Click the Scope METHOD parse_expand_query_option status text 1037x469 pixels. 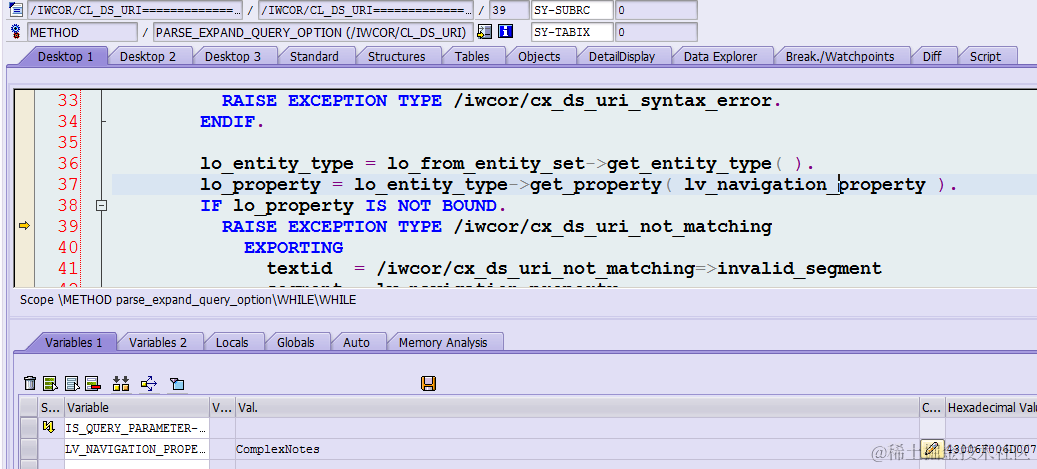point(188,300)
